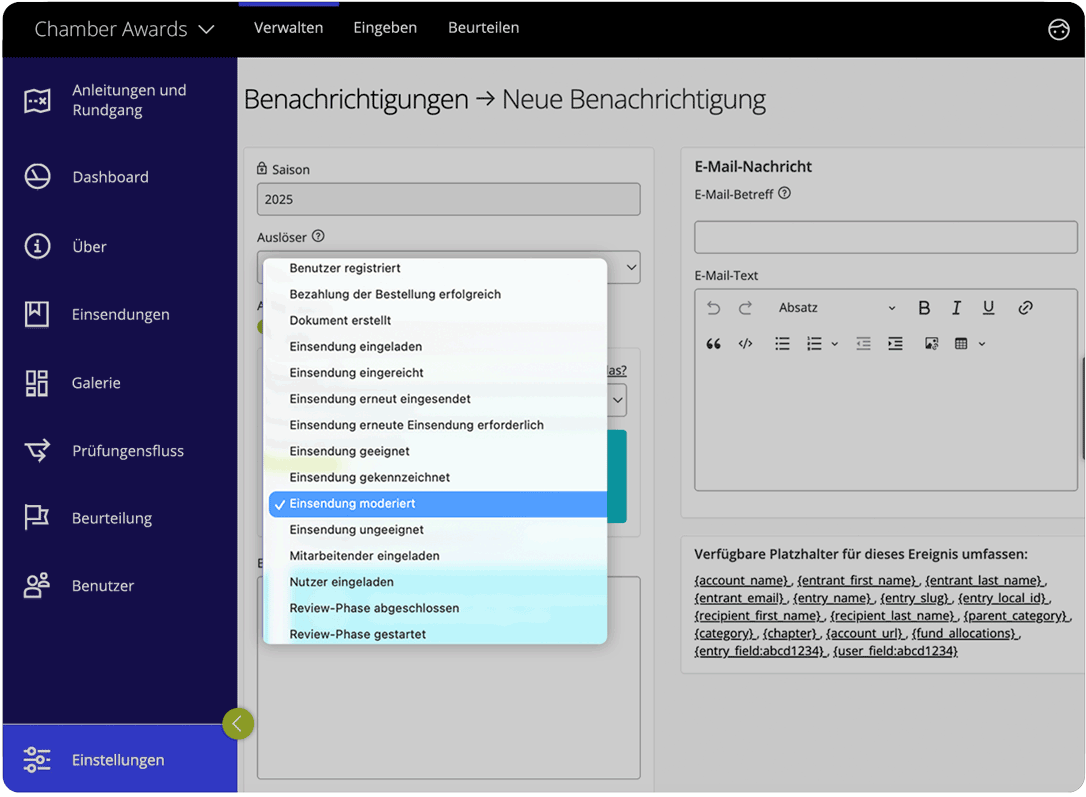Insert the {entrant_email} placeholder
The image size is (1086, 797).
click(739, 598)
